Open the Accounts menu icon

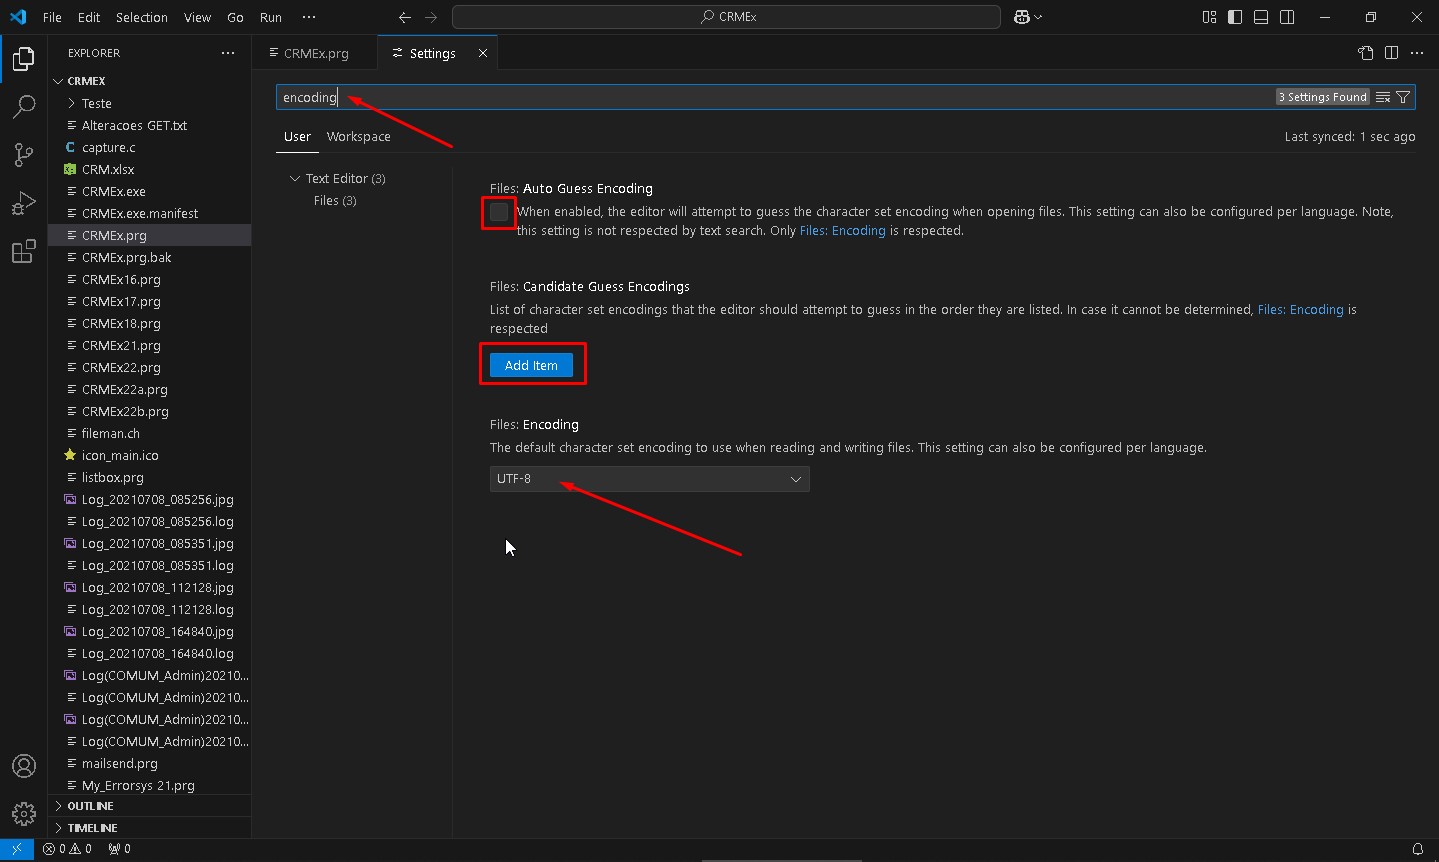(x=24, y=766)
